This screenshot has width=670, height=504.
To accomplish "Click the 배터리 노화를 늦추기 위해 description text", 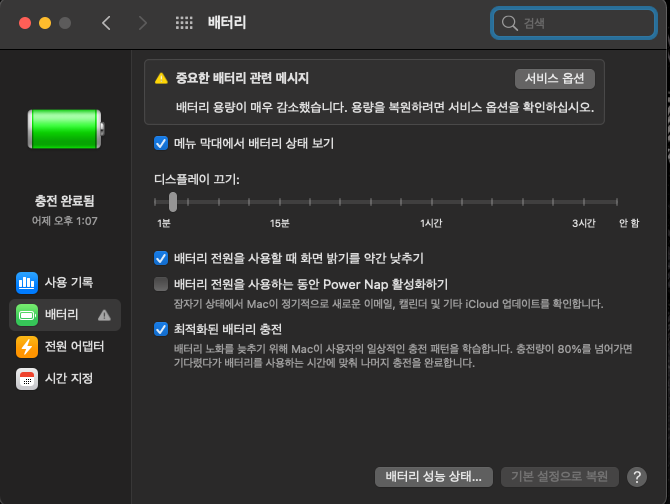I will click(403, 356).
